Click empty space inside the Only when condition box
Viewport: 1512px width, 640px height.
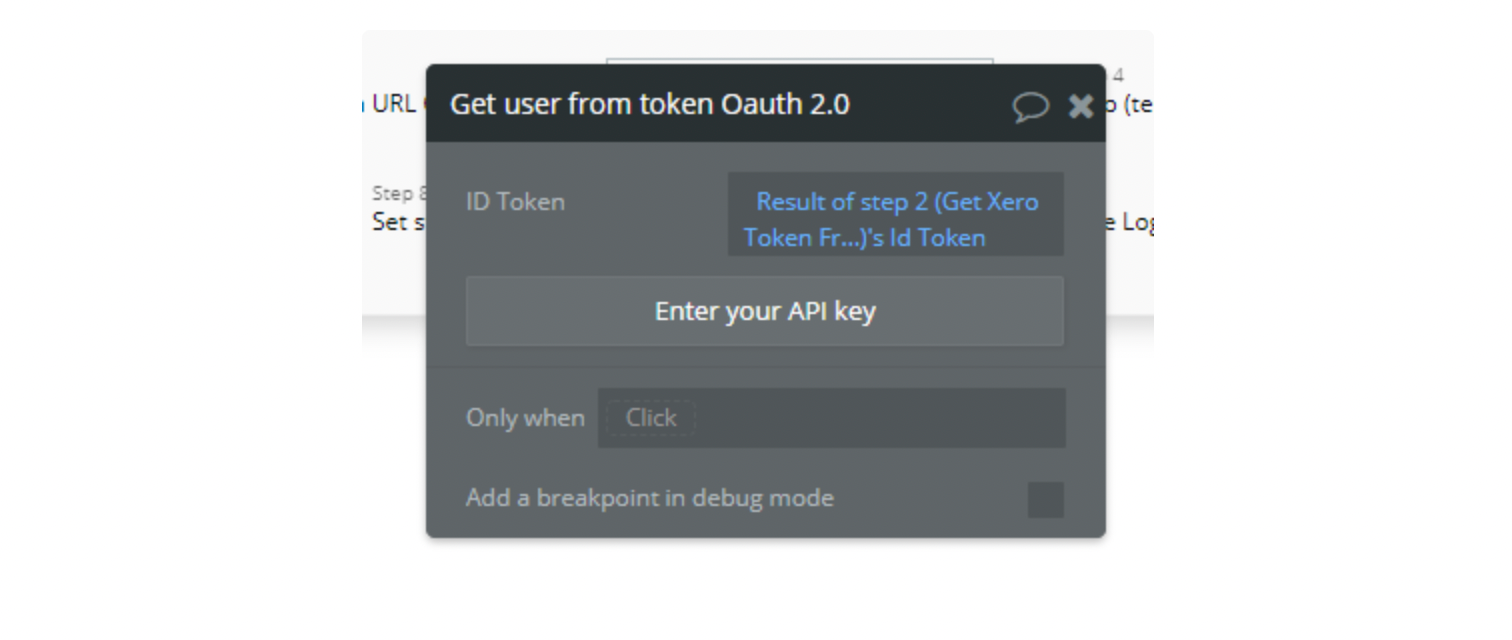click(880, 418)
